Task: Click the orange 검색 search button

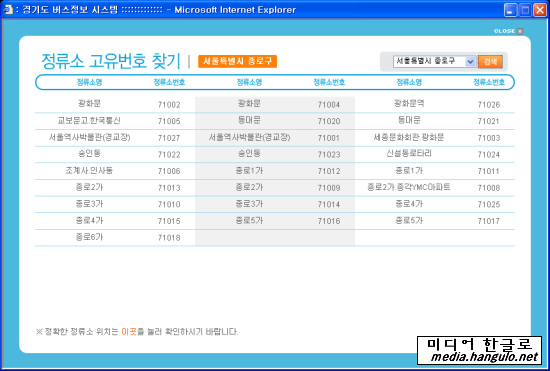Action: [490, 62]
